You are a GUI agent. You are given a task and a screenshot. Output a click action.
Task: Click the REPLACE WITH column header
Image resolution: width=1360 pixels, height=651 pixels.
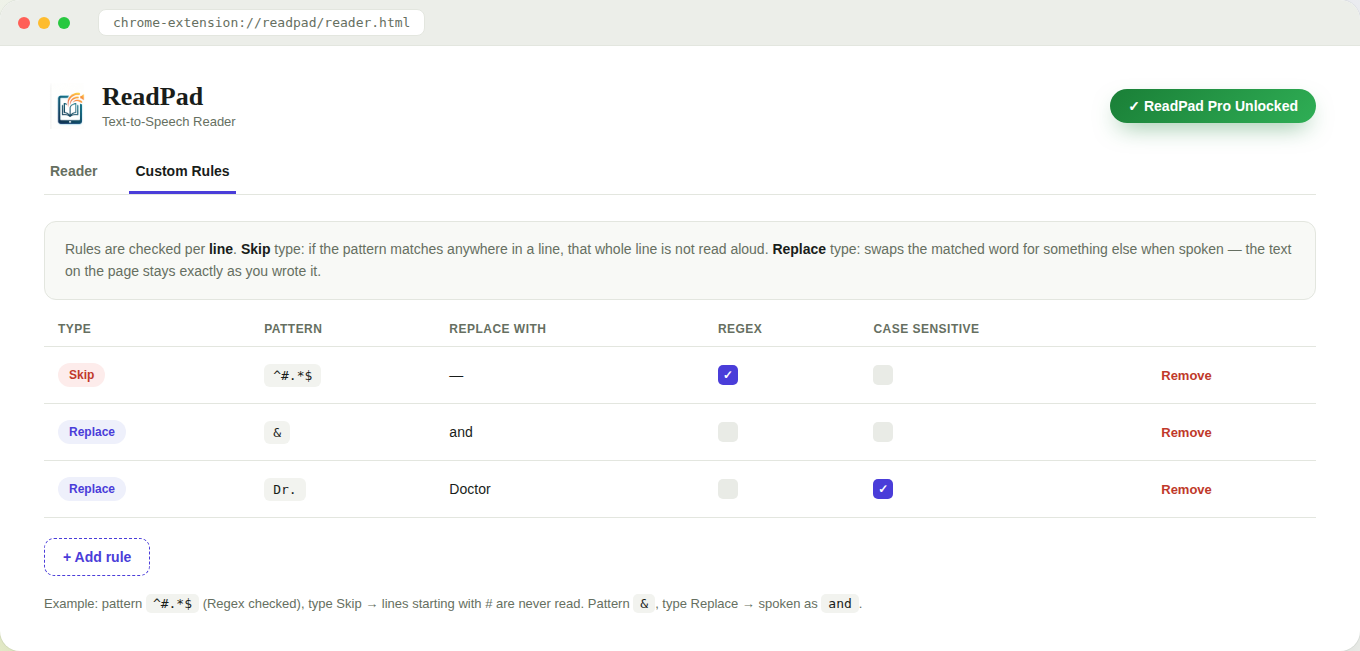tap(498, 329)
